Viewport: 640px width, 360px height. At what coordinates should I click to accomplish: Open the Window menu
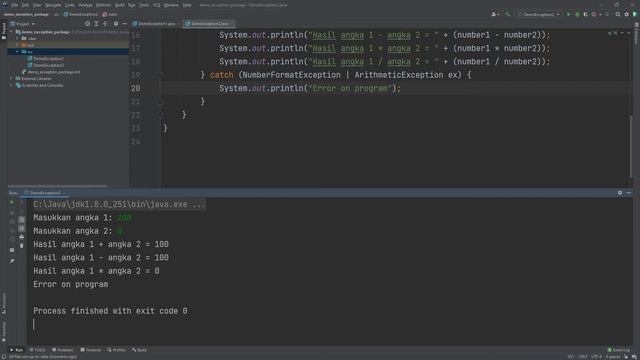pyautogui.click(x=171, y=5)
